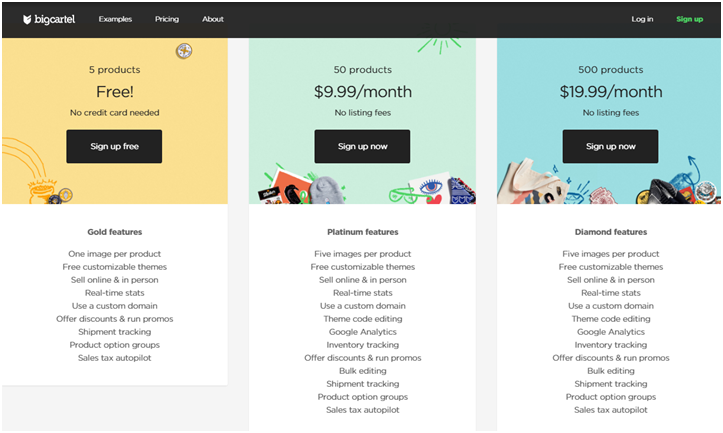Screen dimensions: 723x433
Task: Open the About page
Action: pos(213,19)
